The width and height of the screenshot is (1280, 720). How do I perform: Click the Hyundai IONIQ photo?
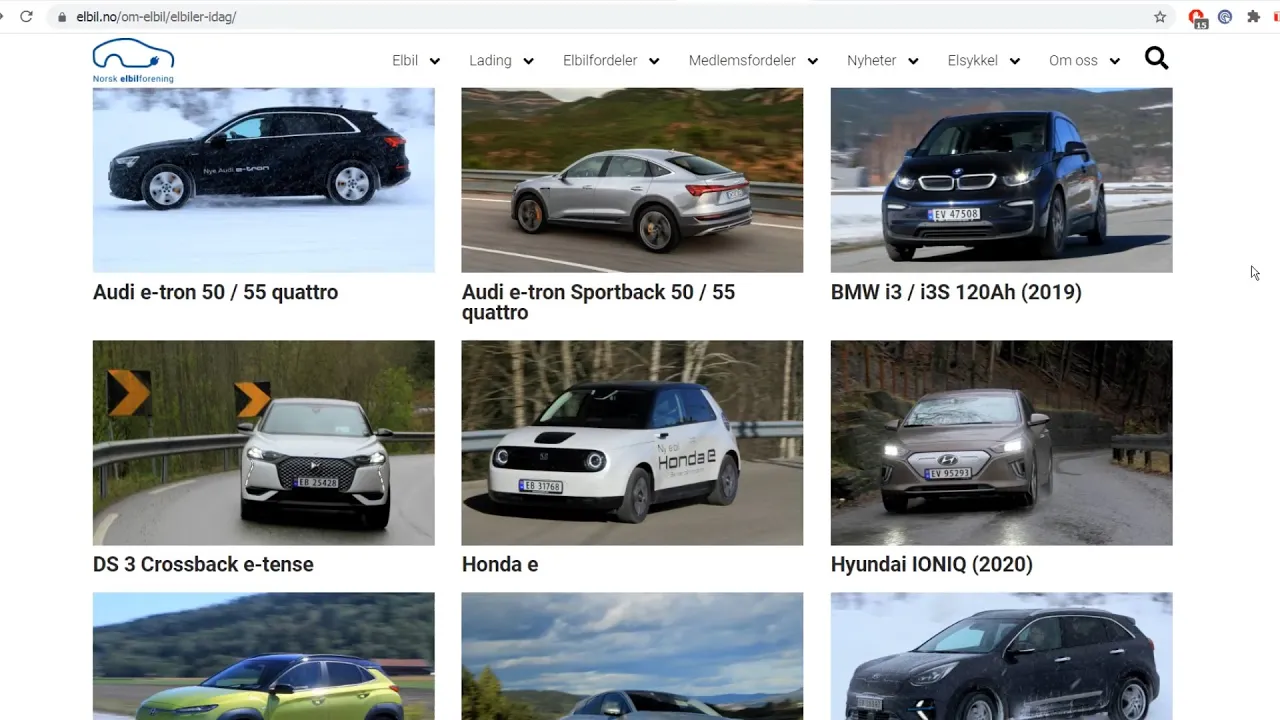pos(1001,443)
